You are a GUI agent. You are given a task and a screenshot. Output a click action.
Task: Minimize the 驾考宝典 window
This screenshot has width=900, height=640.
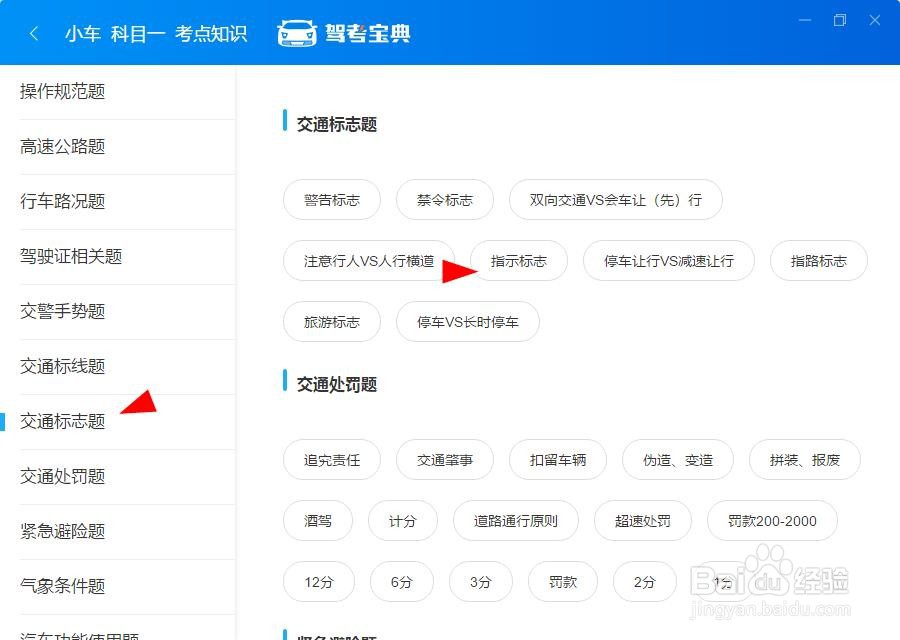[x=805, y=20]
